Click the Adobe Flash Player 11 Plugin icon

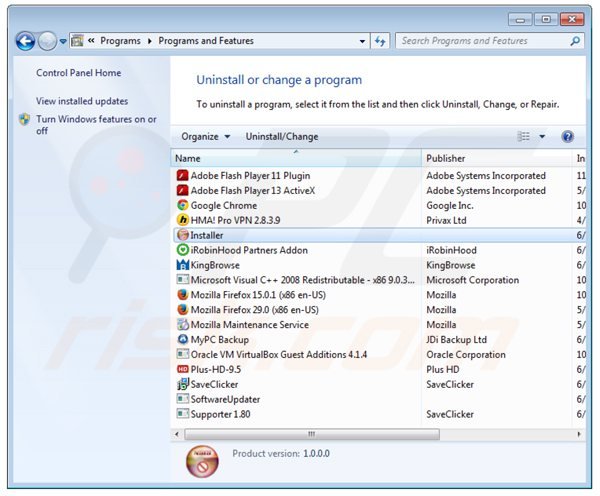click(182, 175)
